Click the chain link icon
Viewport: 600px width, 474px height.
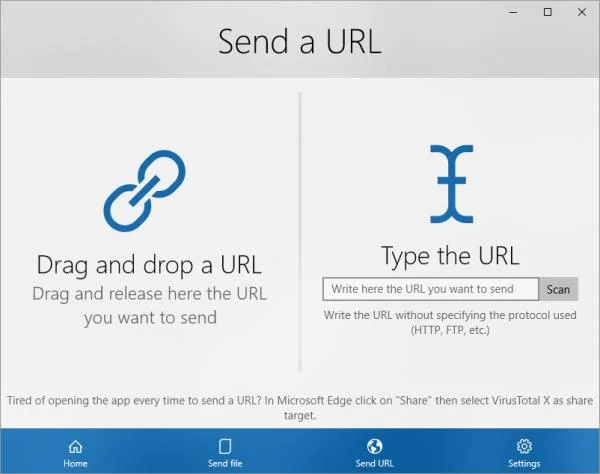145,191
